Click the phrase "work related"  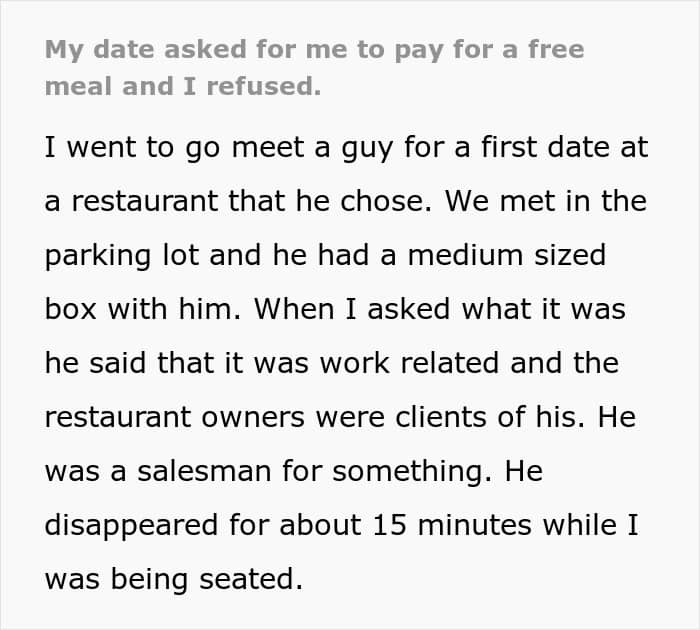[409, 363]
